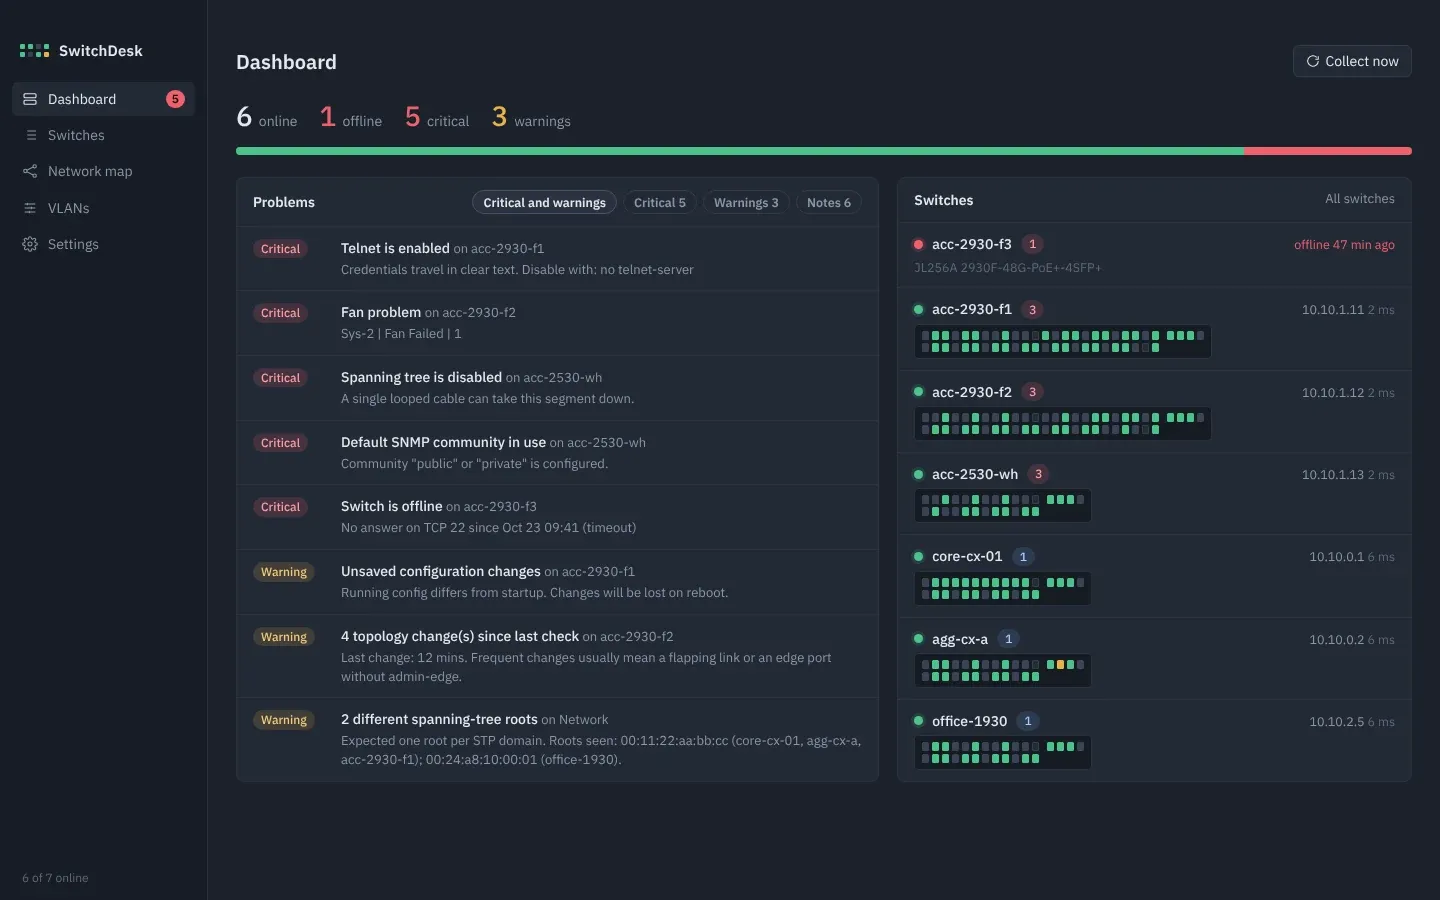Click the note count badge on core-cx-01
The width and height of the screenshot is (1440, 900).
pos(1023,557)
